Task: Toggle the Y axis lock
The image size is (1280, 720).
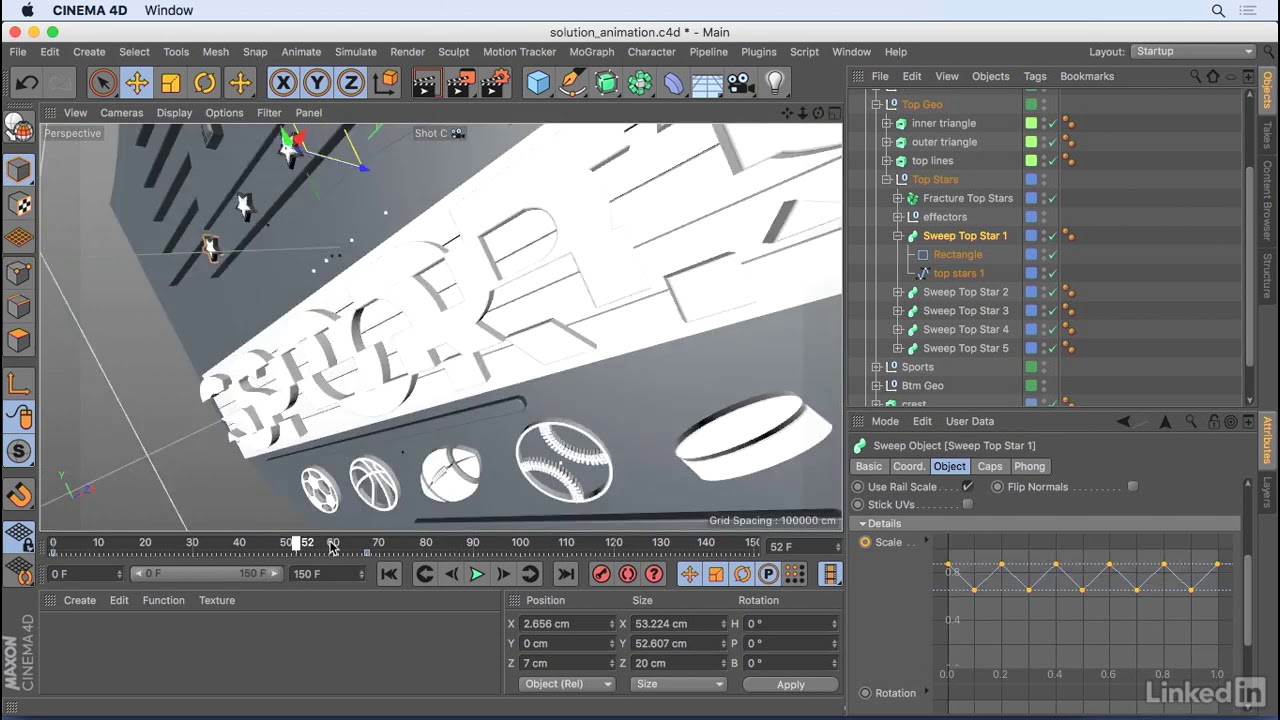Action: (317, 83)
